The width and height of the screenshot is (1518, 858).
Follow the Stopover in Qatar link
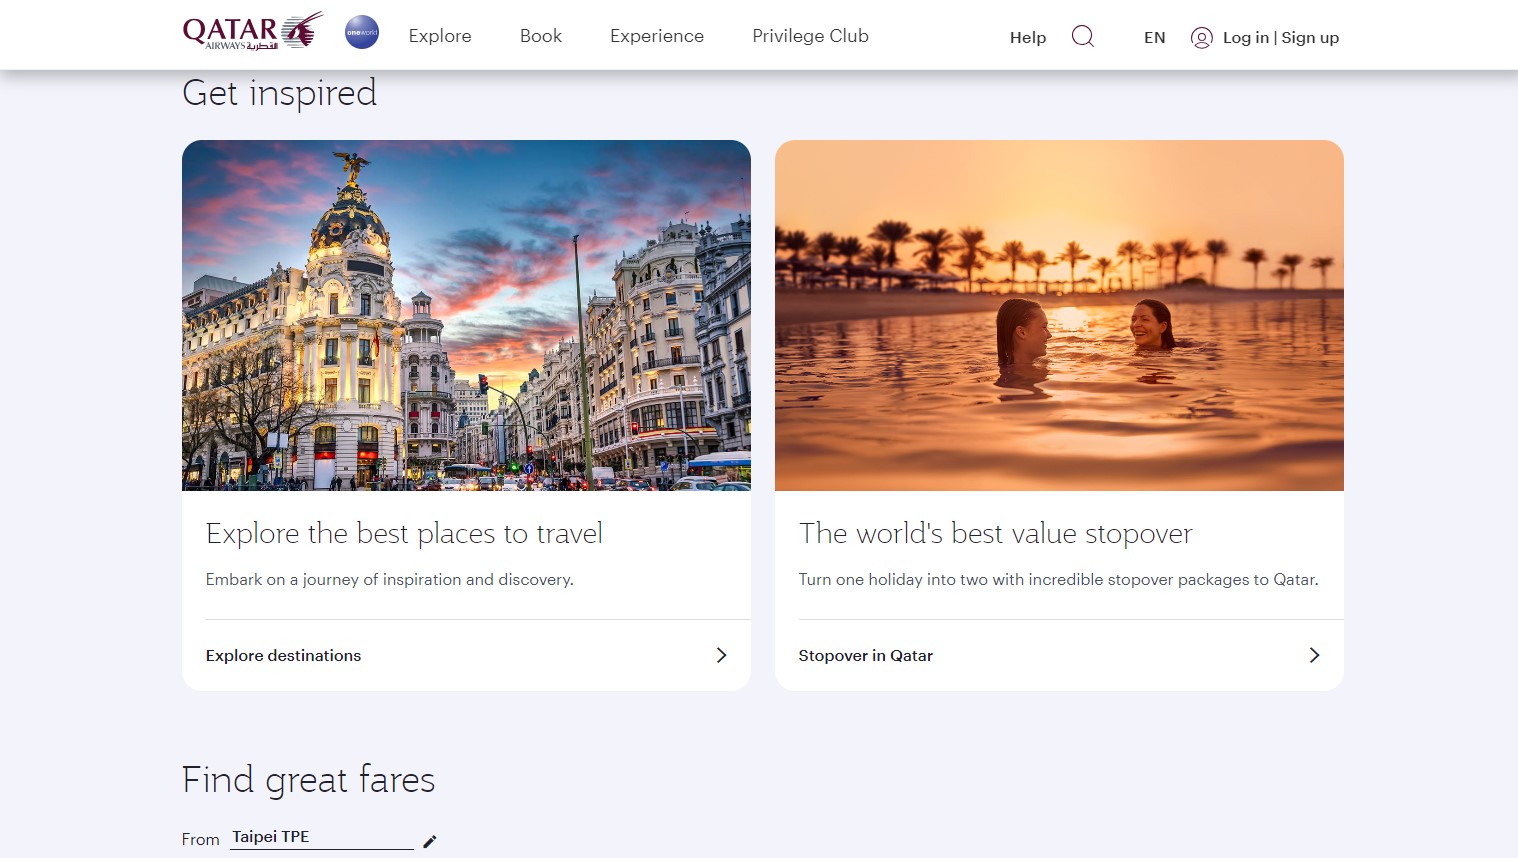pyautogui.click(x=865, y=655)
